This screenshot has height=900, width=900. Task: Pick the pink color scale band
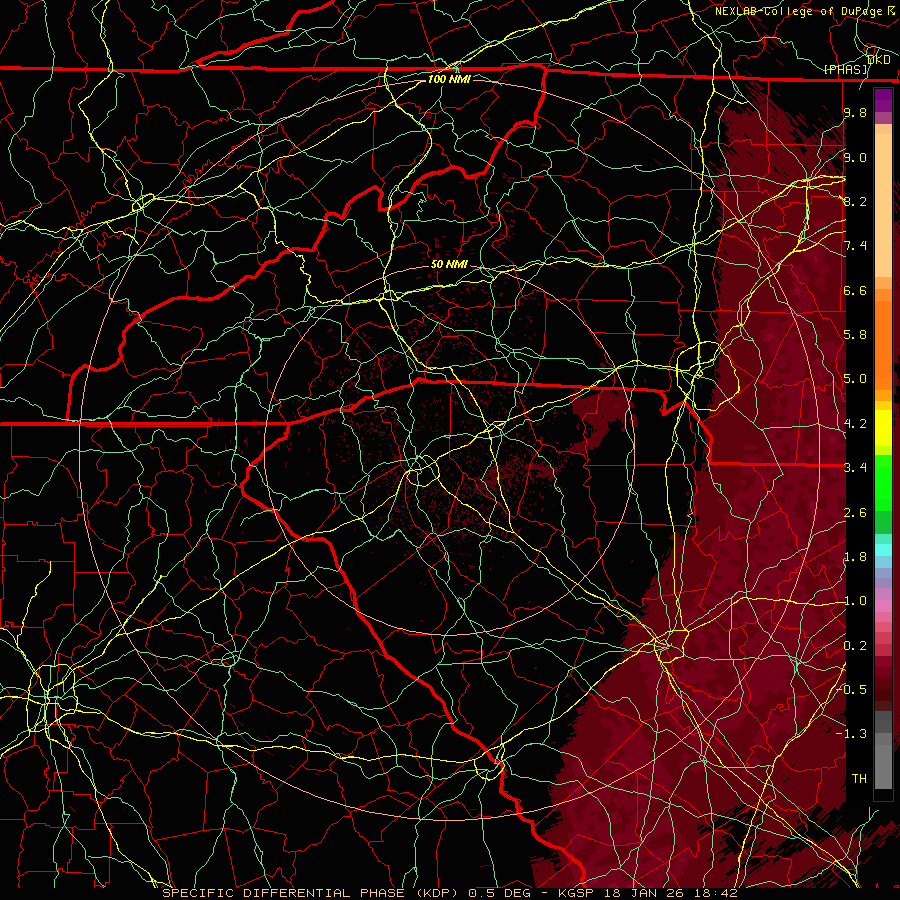(883, 606)
